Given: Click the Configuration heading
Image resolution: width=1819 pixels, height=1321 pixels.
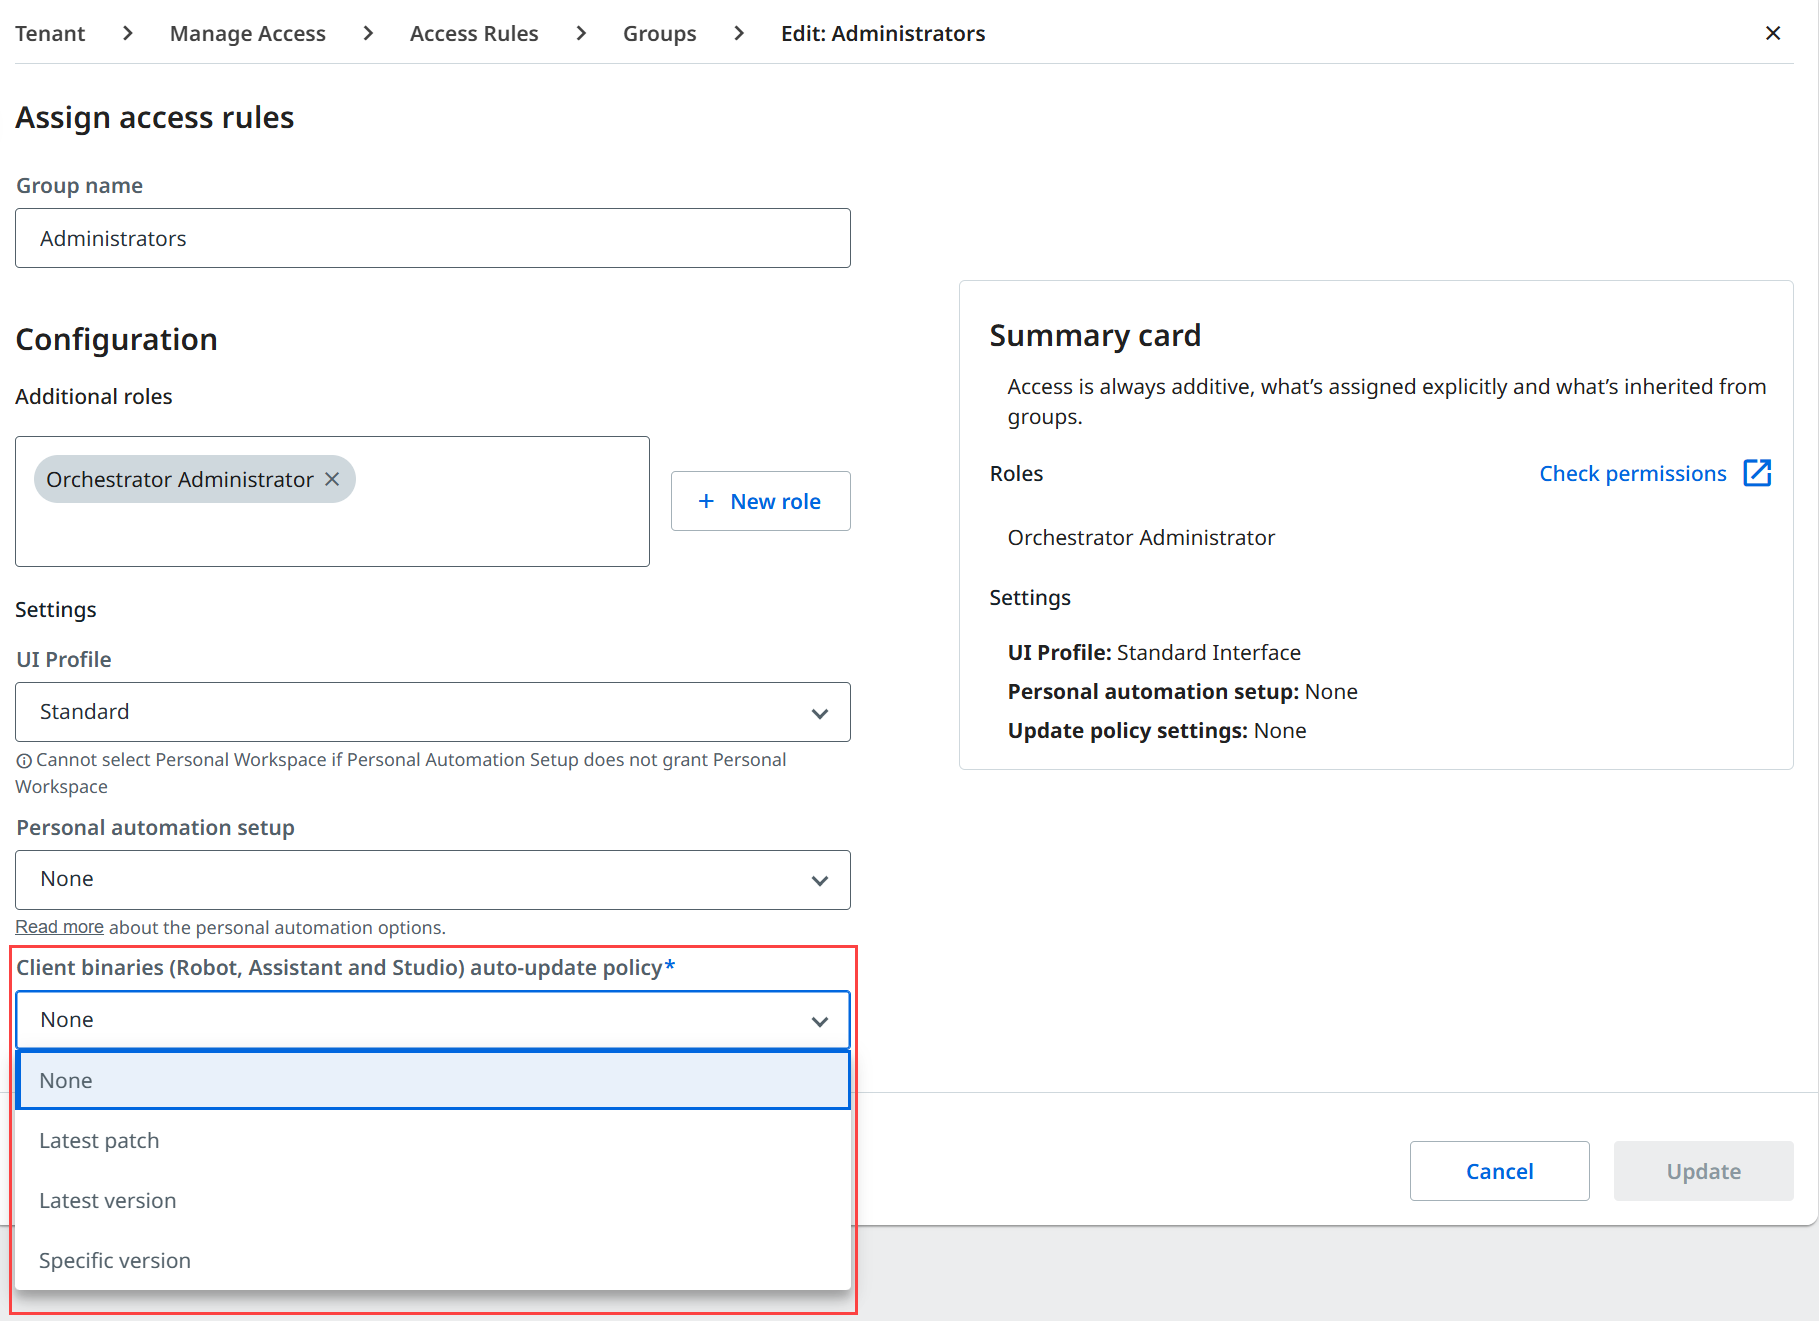Looking at the screenshot, I should (x=116, y=339).
